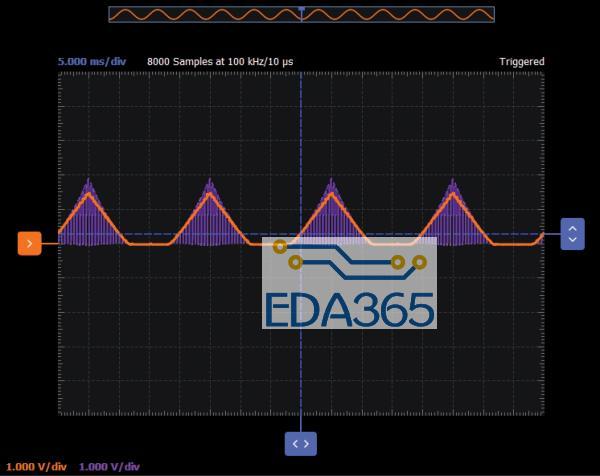Click the 8000 Samples at 100 kHz text
The width and height of the screenshot is (600, 476).
tap(220, 62)
